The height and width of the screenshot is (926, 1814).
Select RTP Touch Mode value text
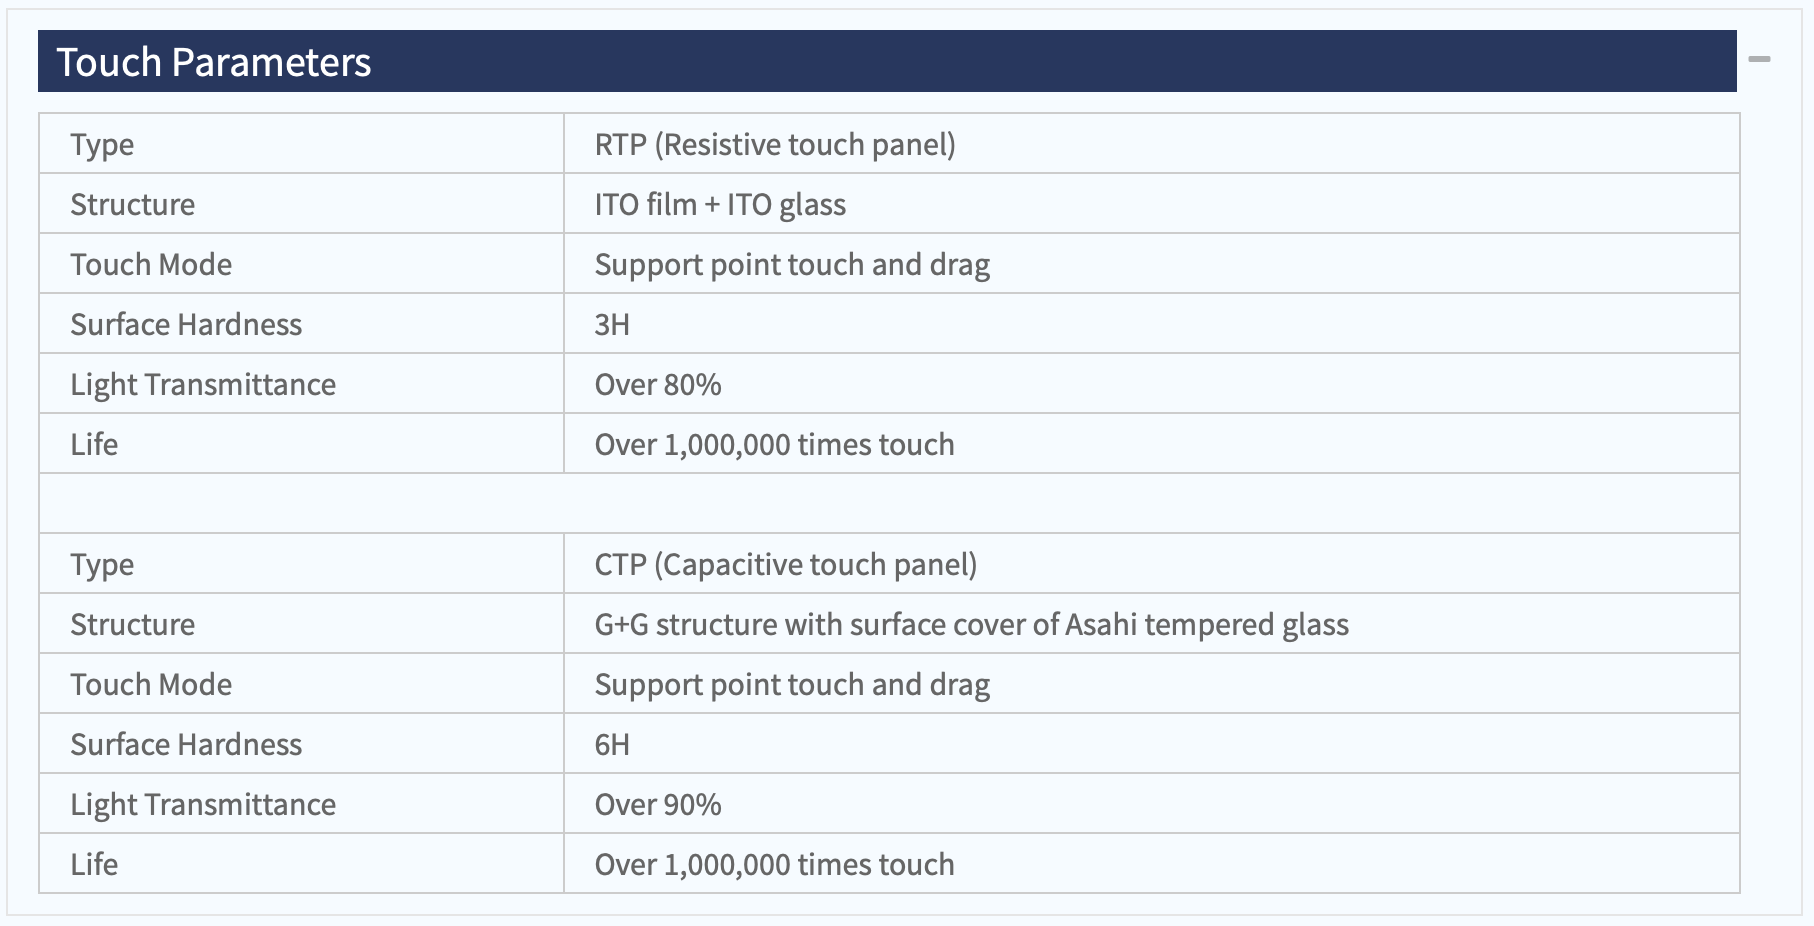[792, 265]
